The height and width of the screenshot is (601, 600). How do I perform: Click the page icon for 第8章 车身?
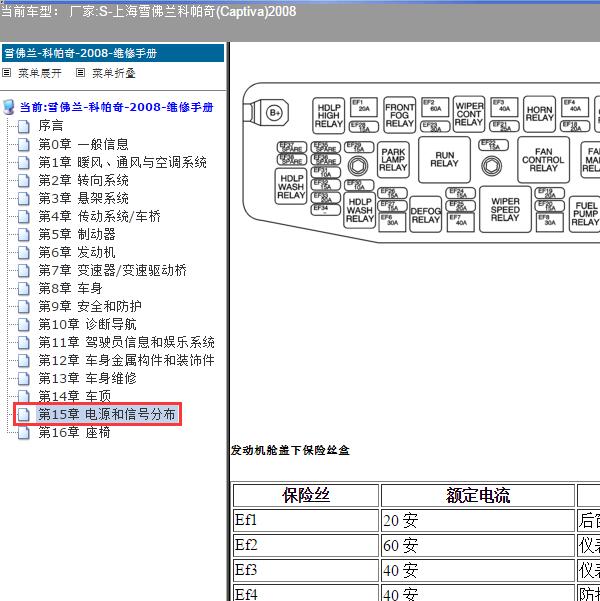[23, 288]
